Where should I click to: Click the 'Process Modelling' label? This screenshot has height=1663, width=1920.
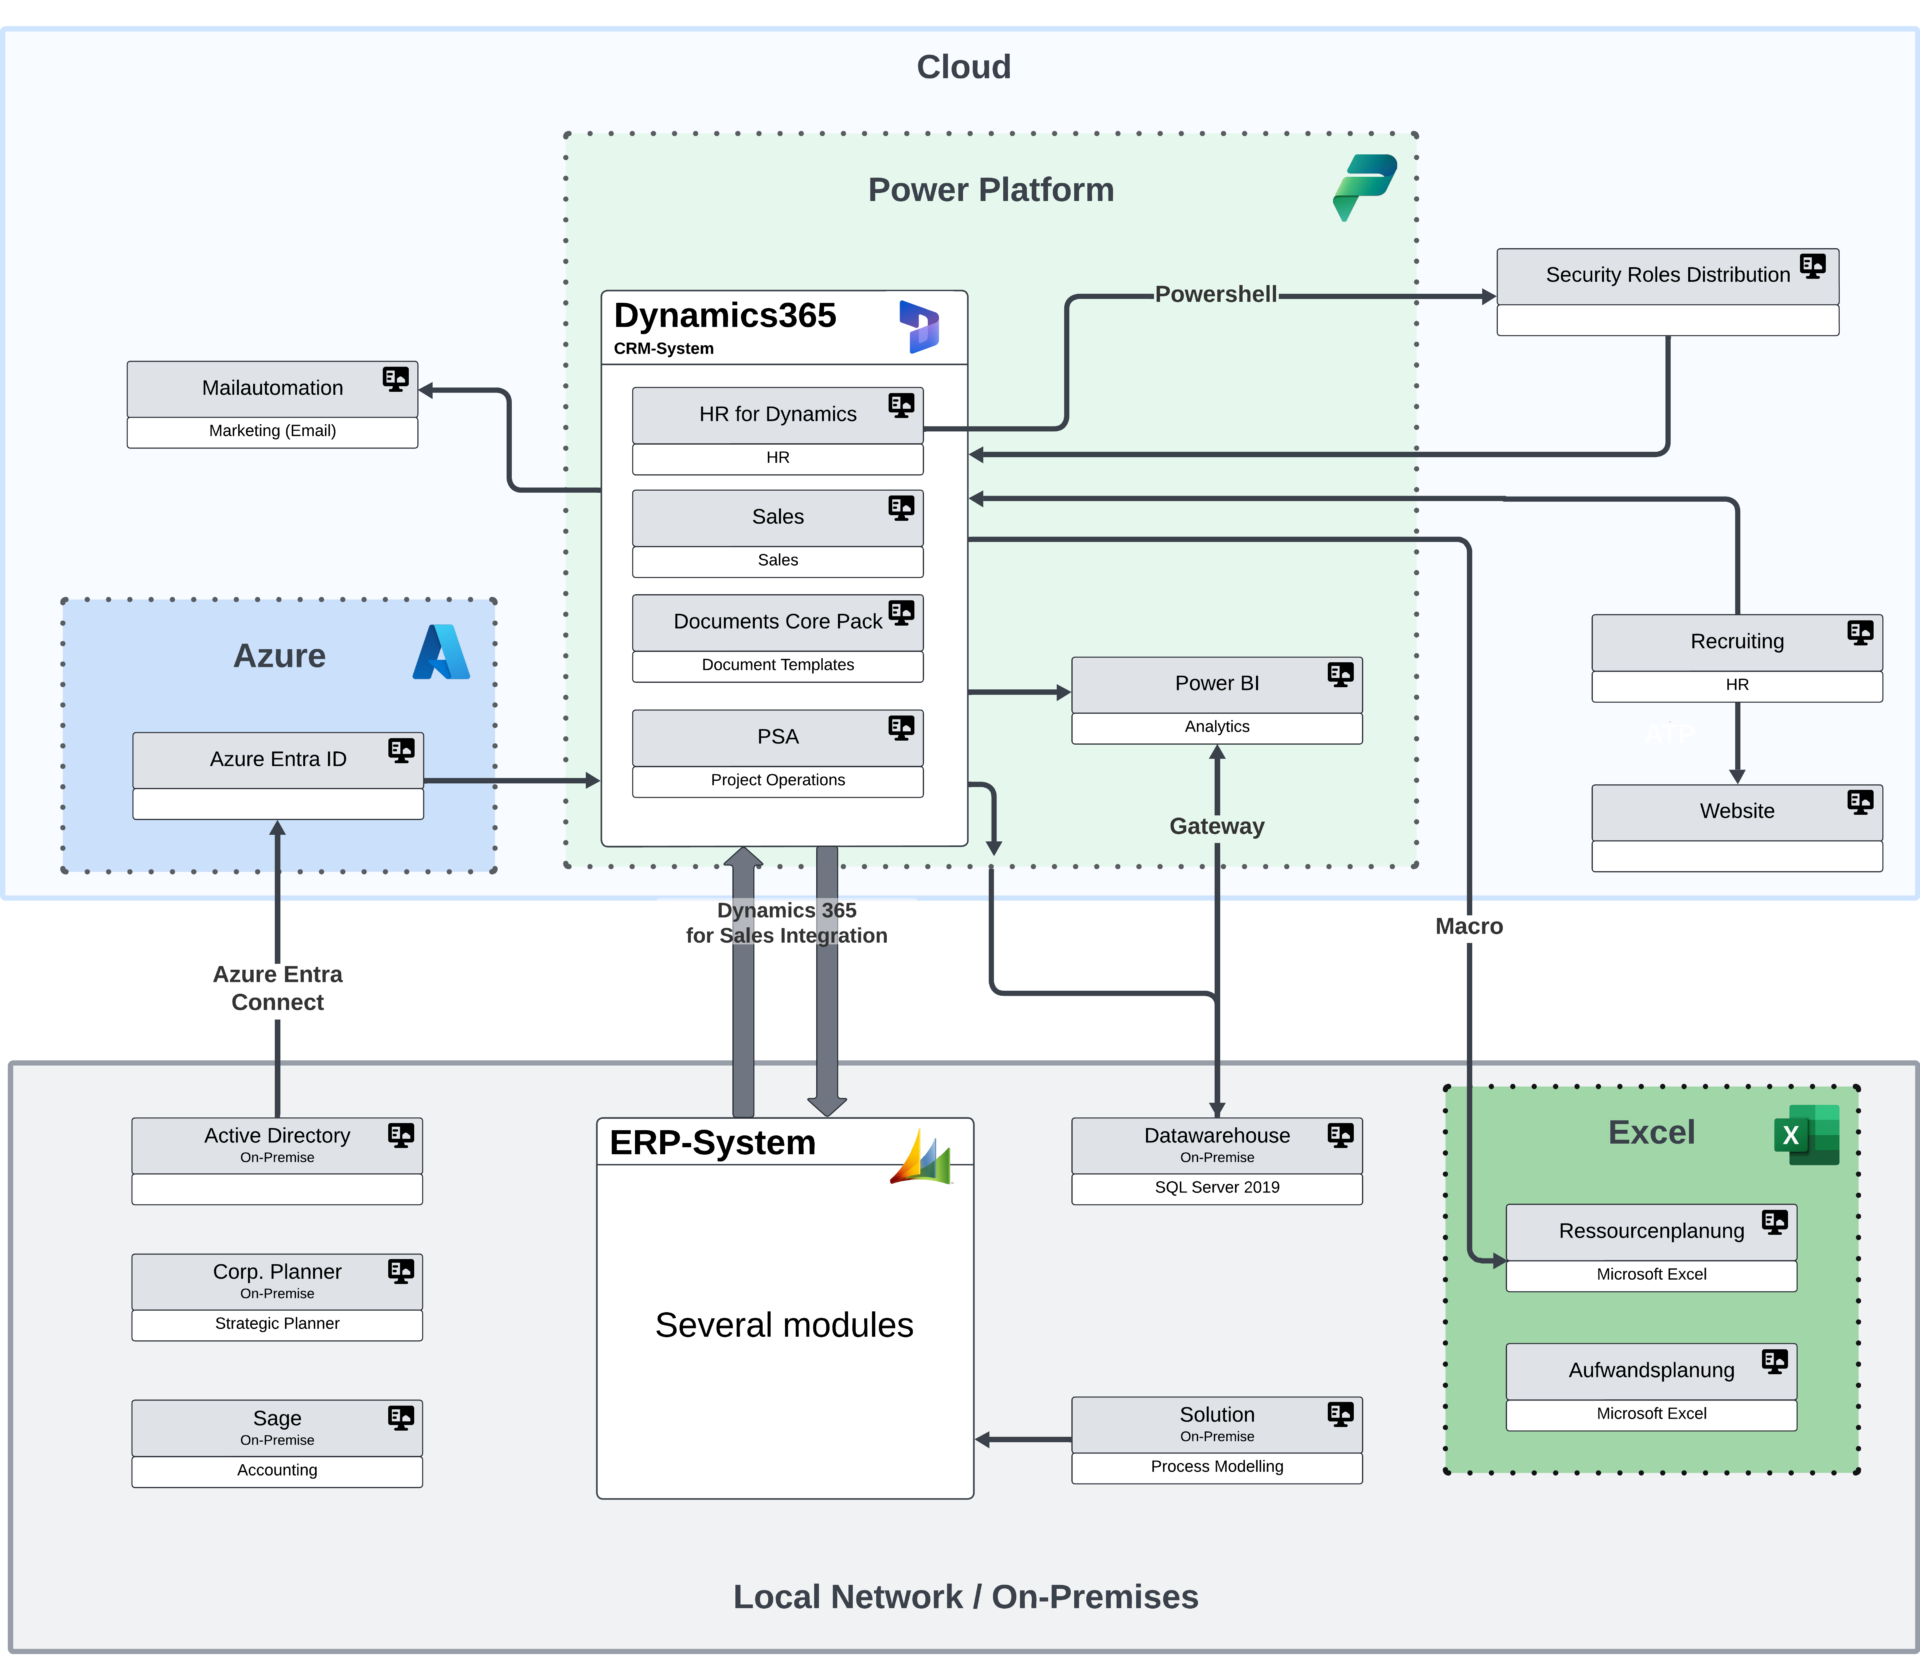[x=1217, y=1466]
